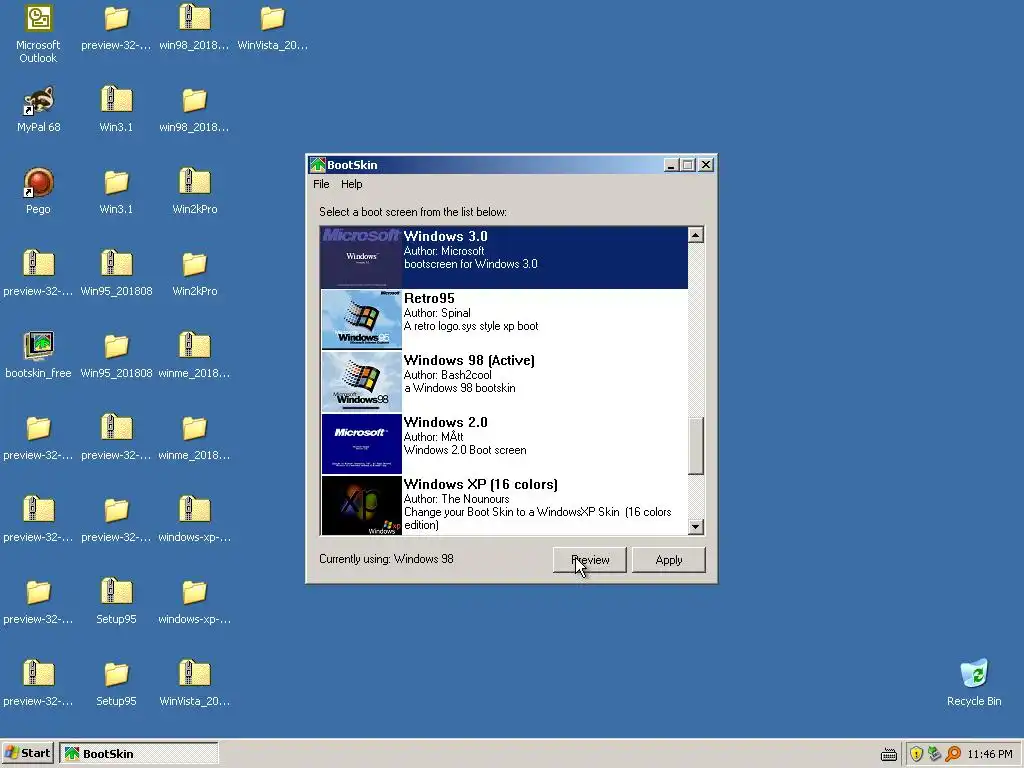Click the BootSkin taskbar button
This screenshot has height=768, width=1024.
(x=139, y=753)
